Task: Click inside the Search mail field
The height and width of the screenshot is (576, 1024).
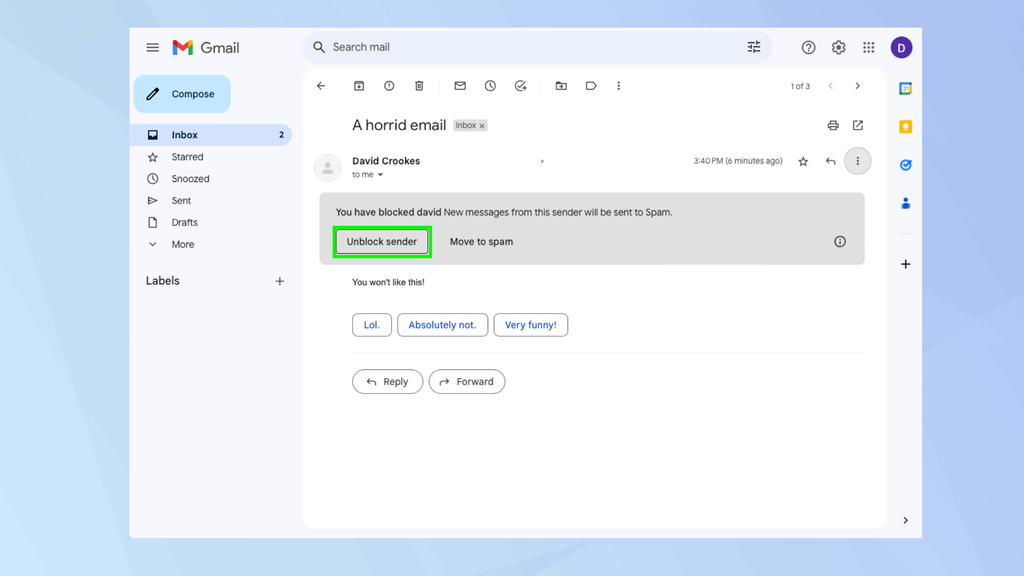Action: [500, 47]
